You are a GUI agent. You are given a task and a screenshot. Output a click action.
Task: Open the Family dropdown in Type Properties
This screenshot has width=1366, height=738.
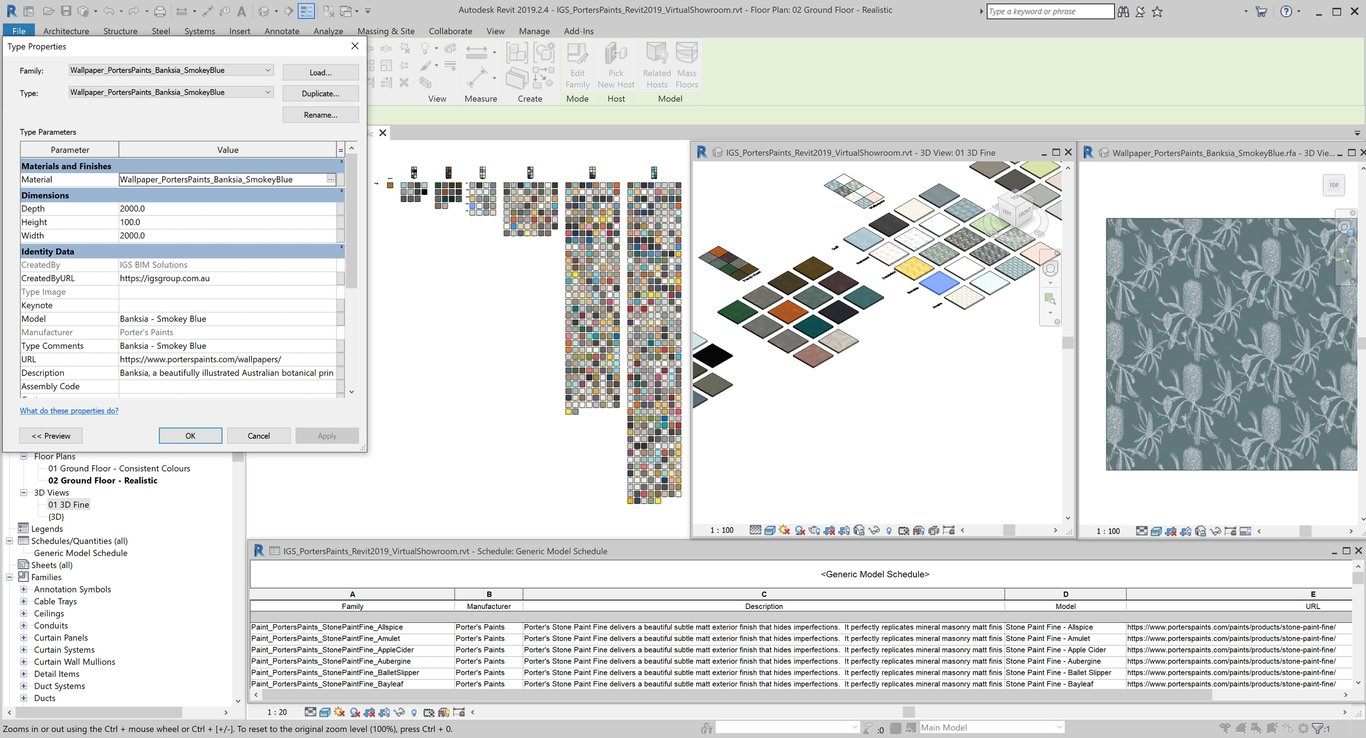[266, 69]
